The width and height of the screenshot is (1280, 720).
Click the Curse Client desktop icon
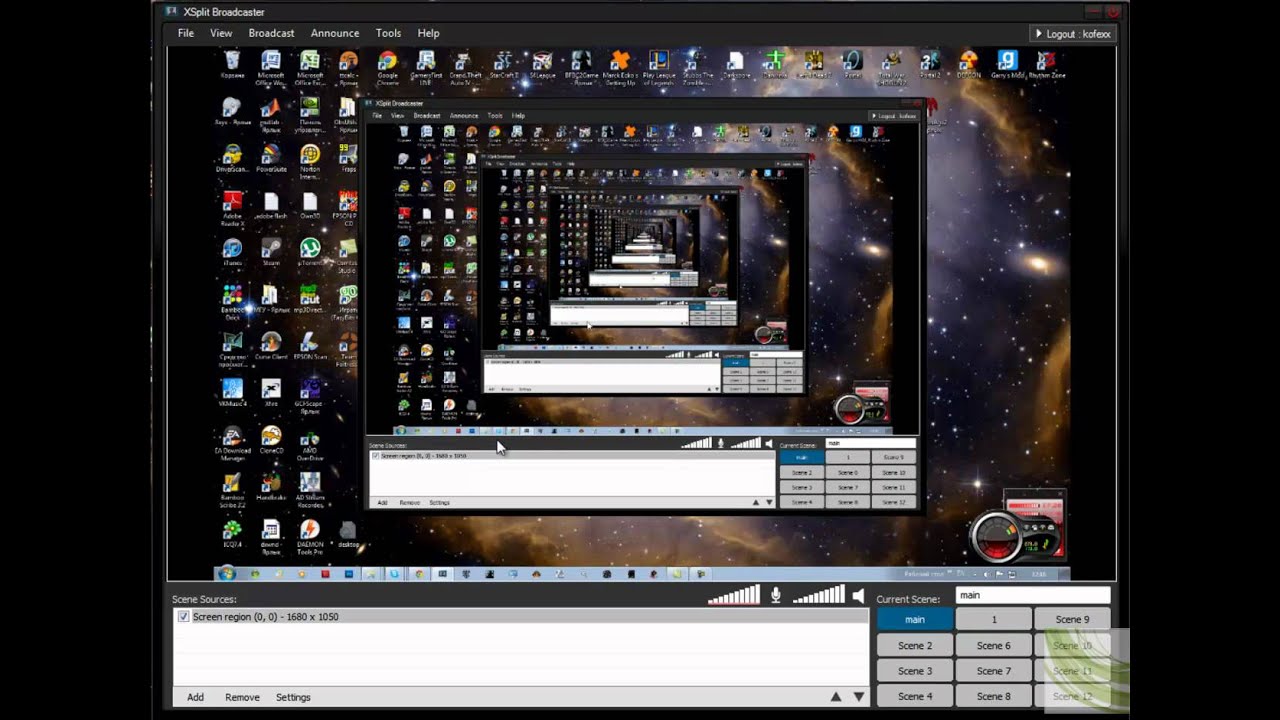[271, 345]
